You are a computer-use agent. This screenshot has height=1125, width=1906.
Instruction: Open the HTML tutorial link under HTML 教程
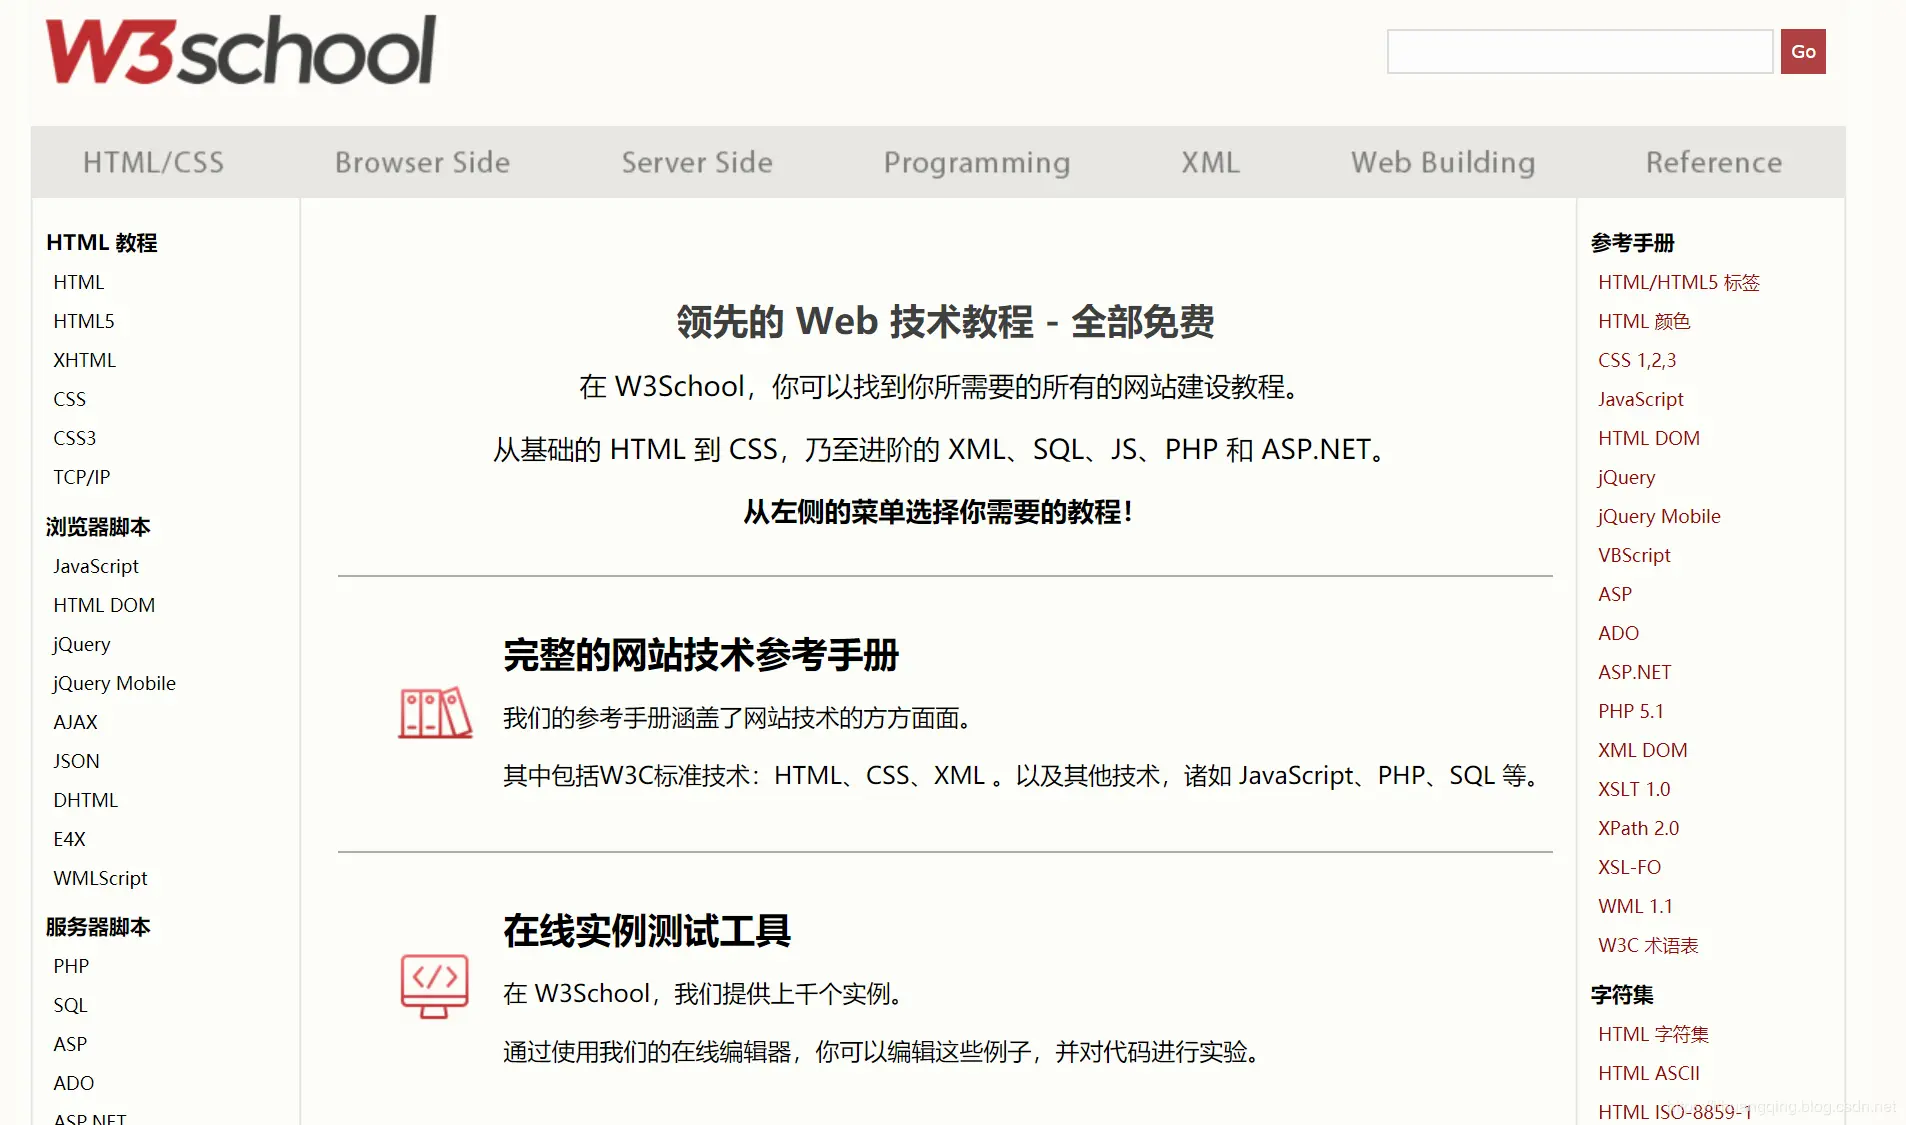pyautogui.click(x=79, y=282)
